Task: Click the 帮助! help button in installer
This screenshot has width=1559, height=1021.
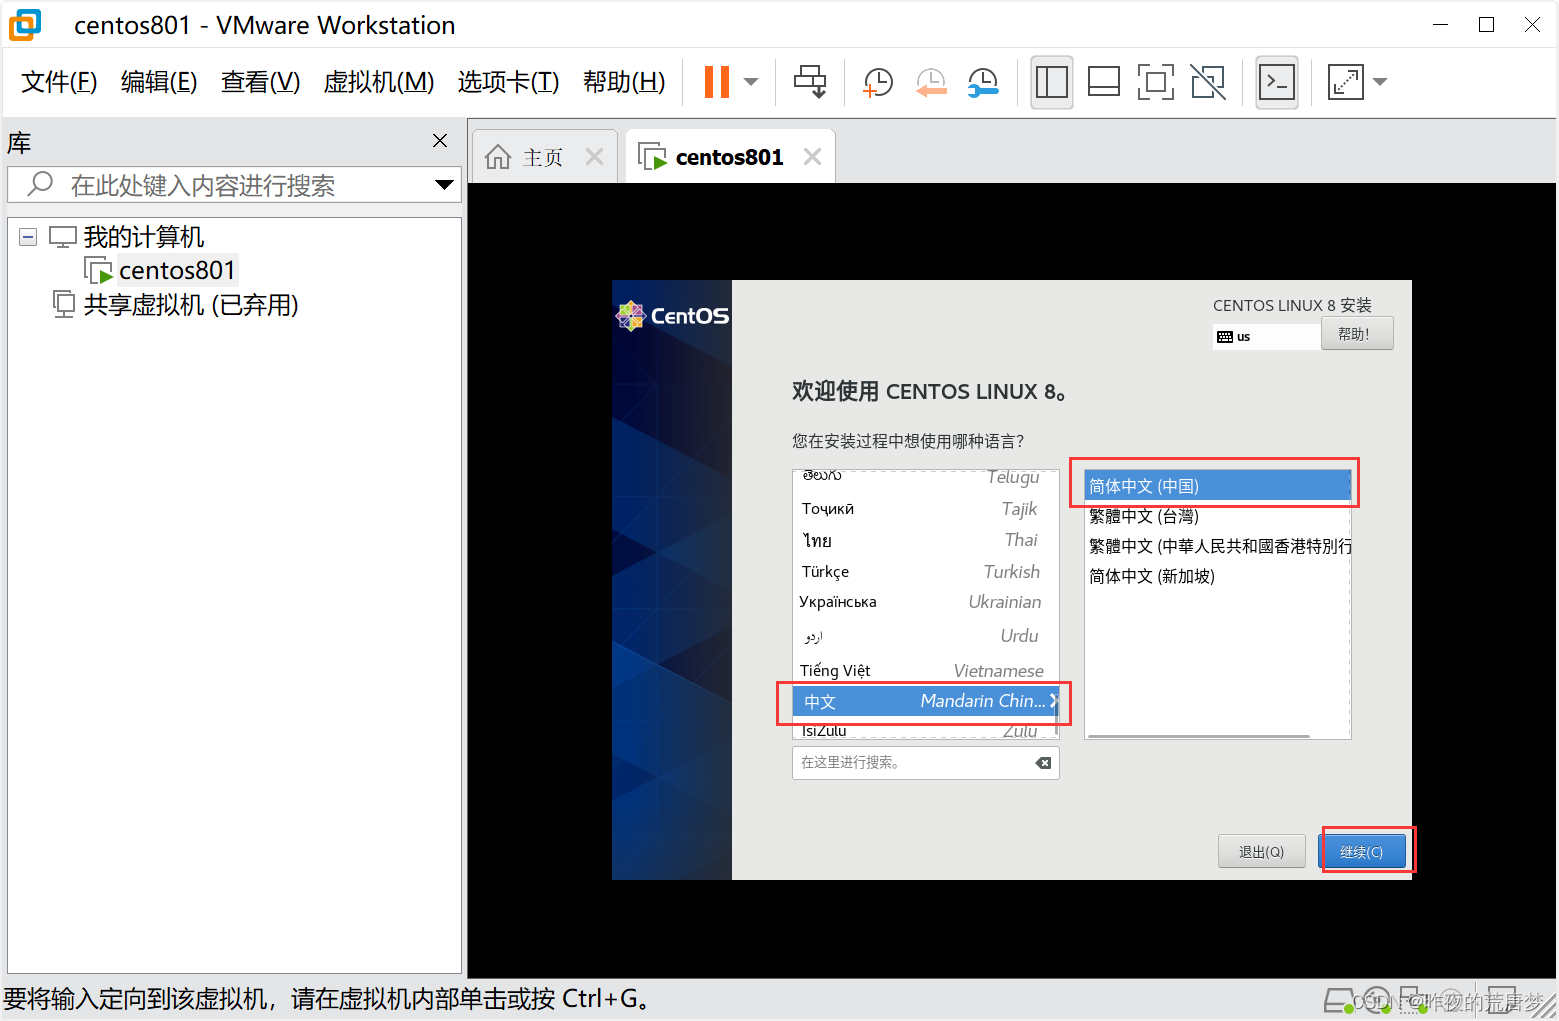Action: pos(1356,334)
